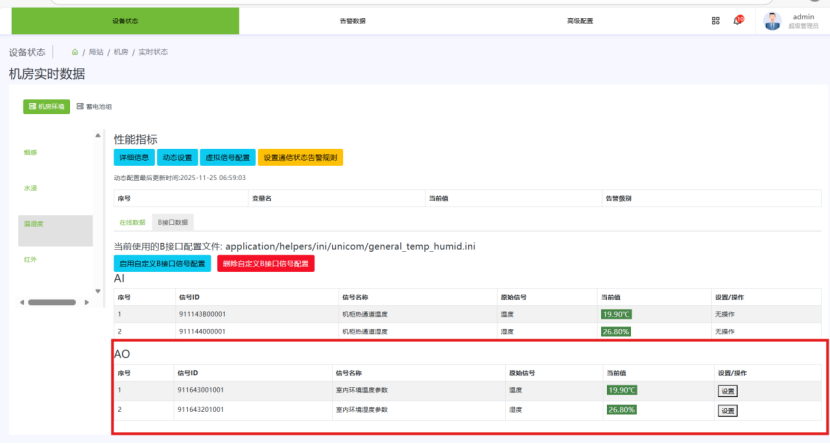Open 虚拟信号配置 settings

(227, 157)
